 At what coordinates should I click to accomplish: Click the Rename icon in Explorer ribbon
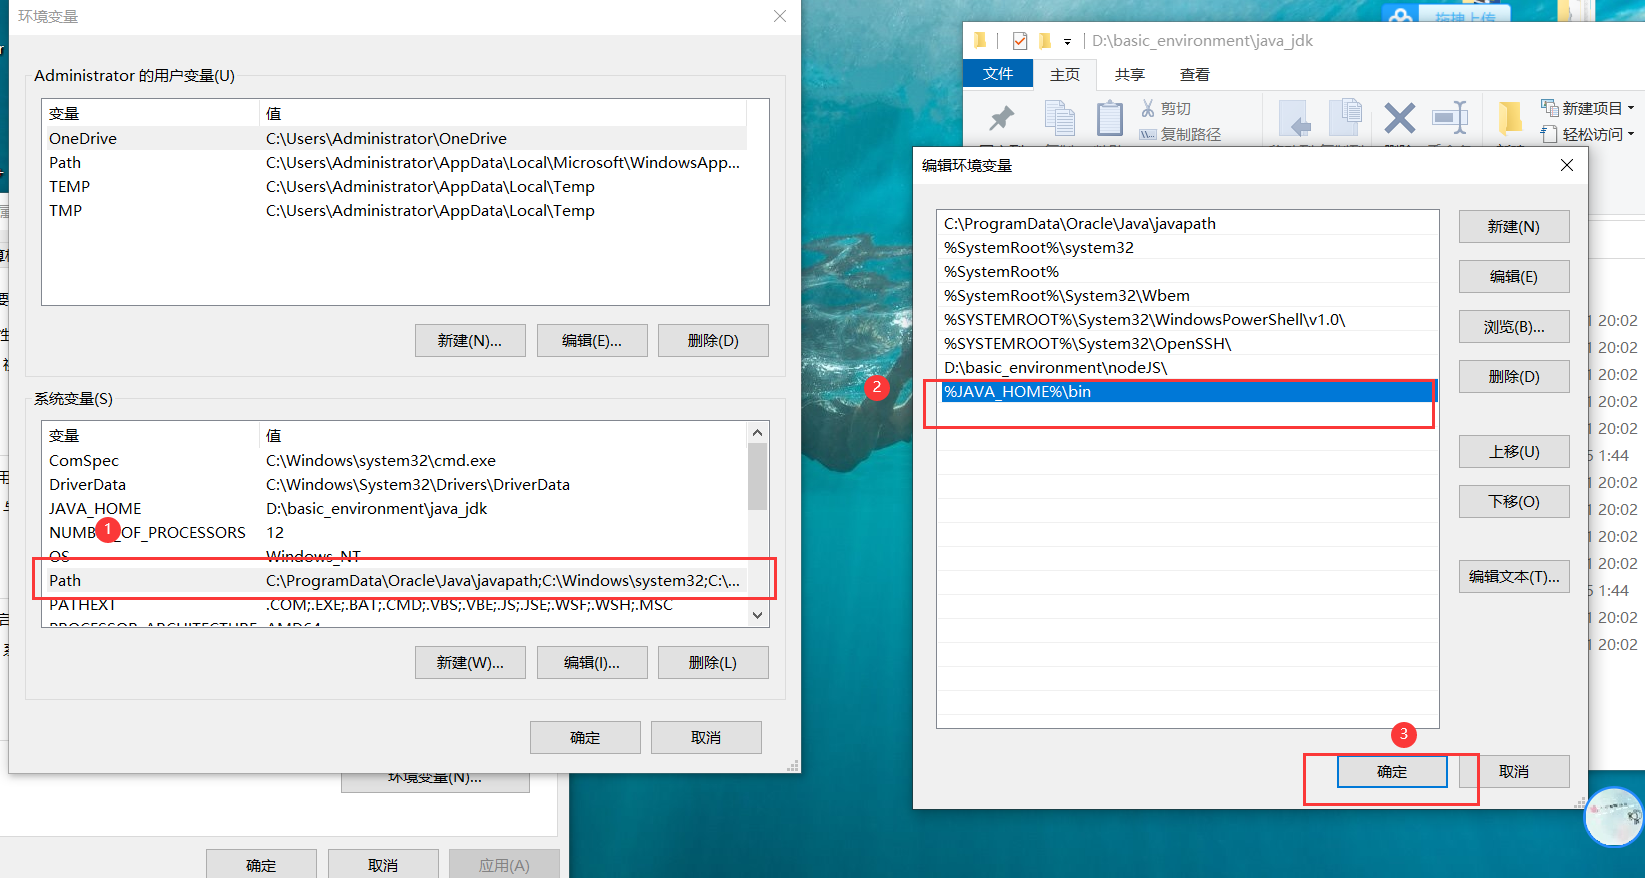1449,118
